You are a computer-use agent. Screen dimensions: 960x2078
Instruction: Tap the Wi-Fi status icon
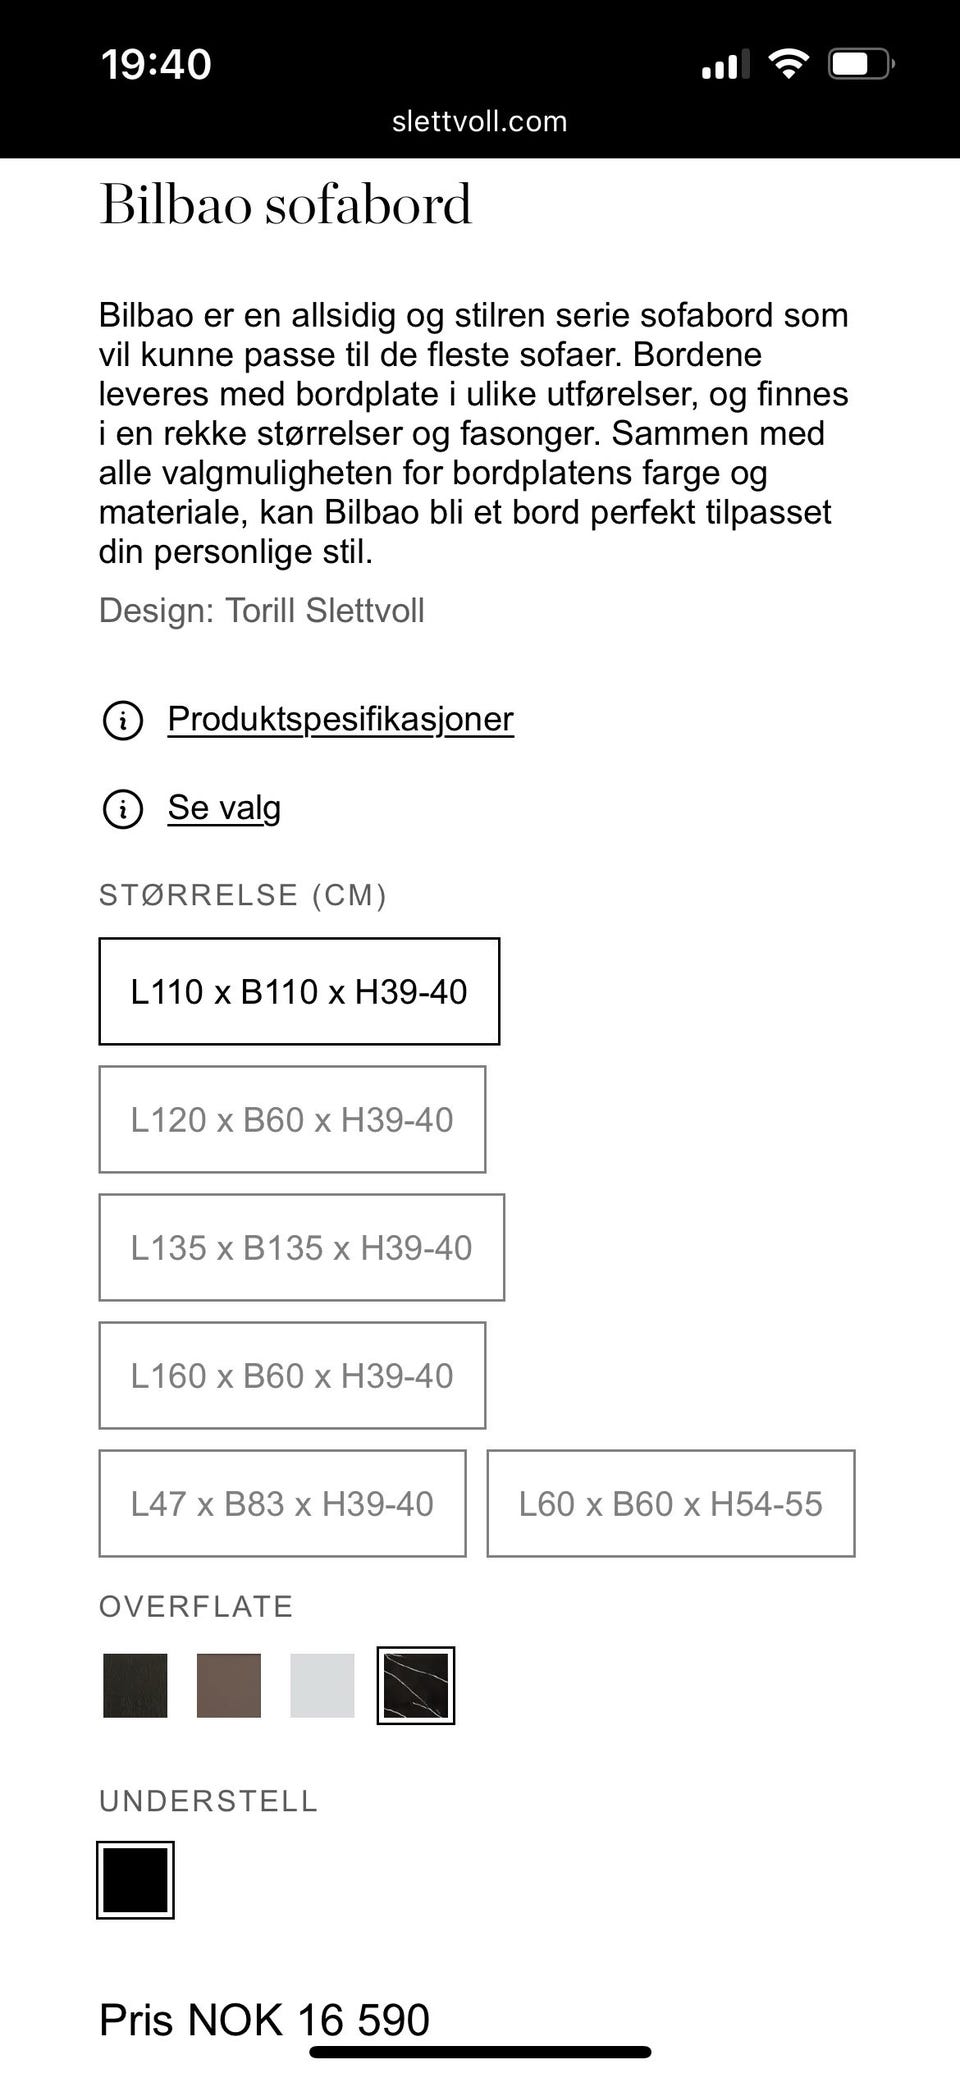788,65
